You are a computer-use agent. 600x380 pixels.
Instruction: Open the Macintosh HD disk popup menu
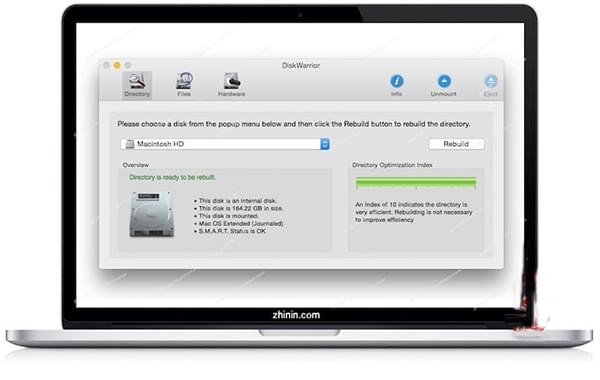(225, 144)
